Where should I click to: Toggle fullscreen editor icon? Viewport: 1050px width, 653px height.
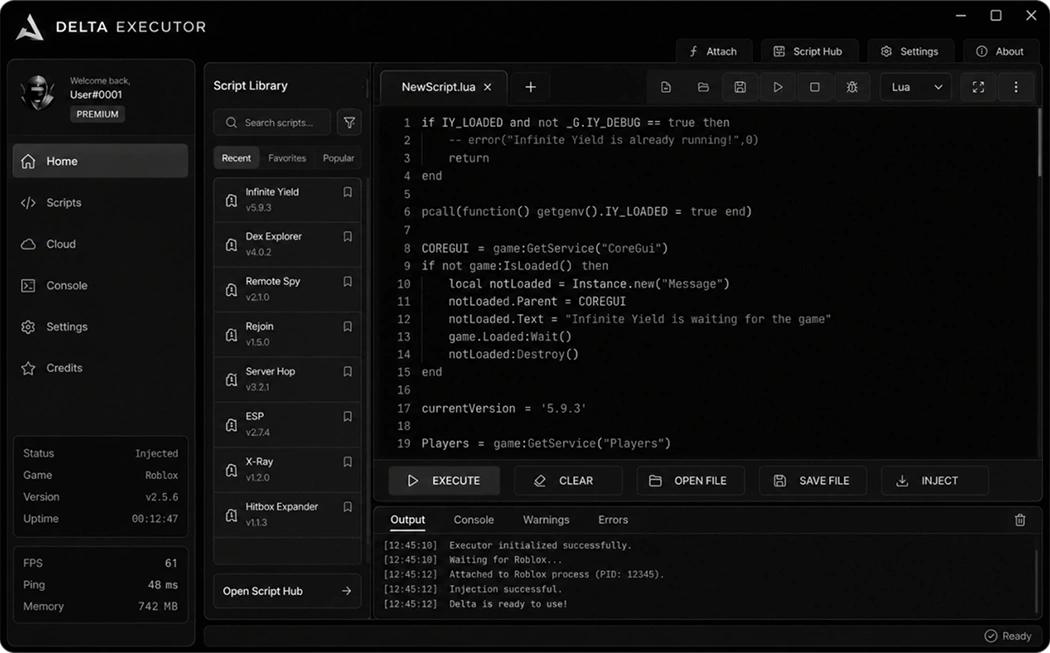978,87
